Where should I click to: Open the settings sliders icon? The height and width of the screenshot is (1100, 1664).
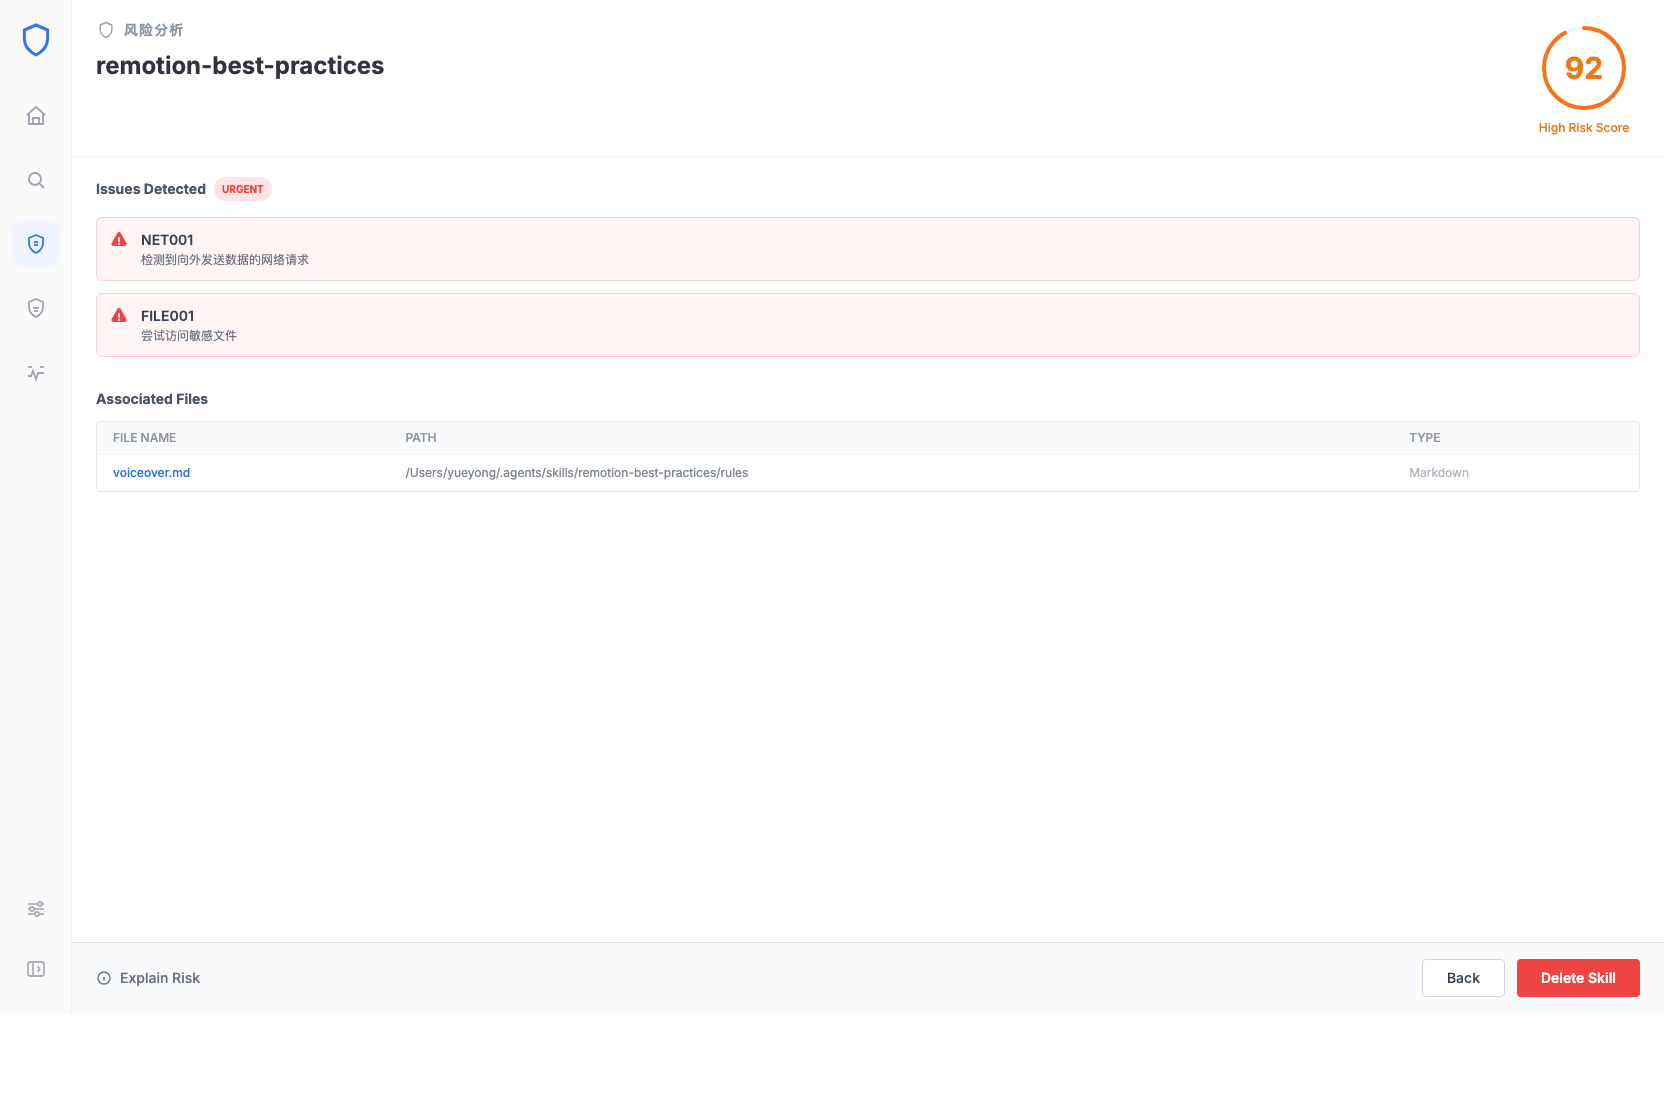[36, 909]
